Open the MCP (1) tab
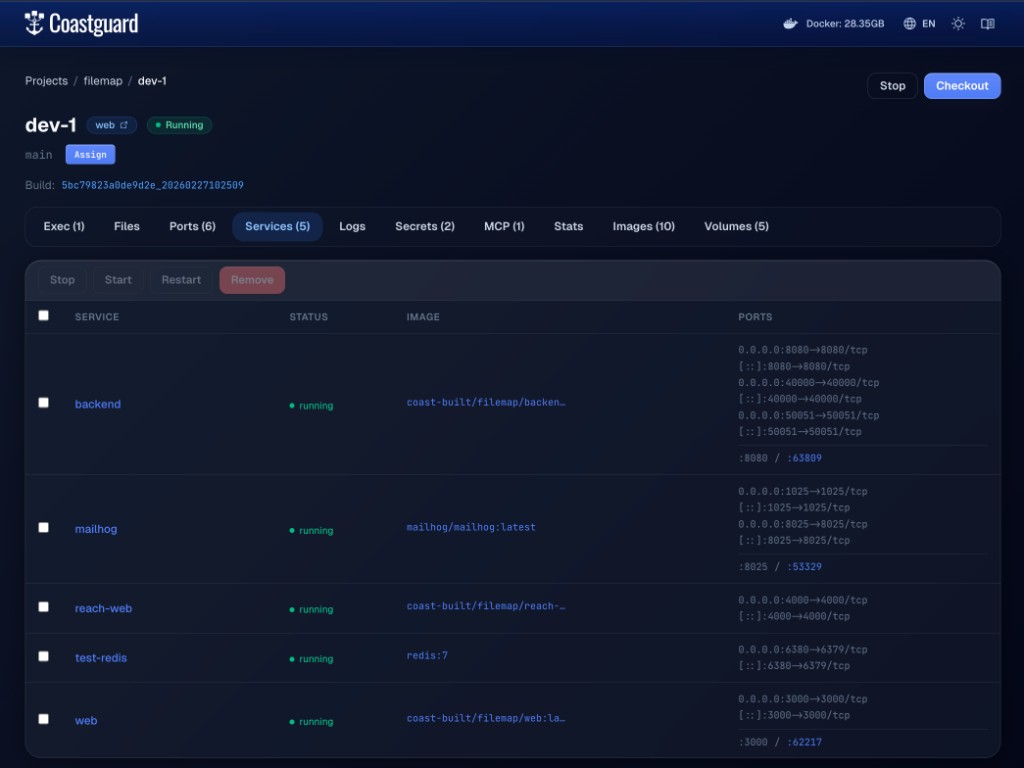The image size is (1024, 768). click(x=504, y=226)
